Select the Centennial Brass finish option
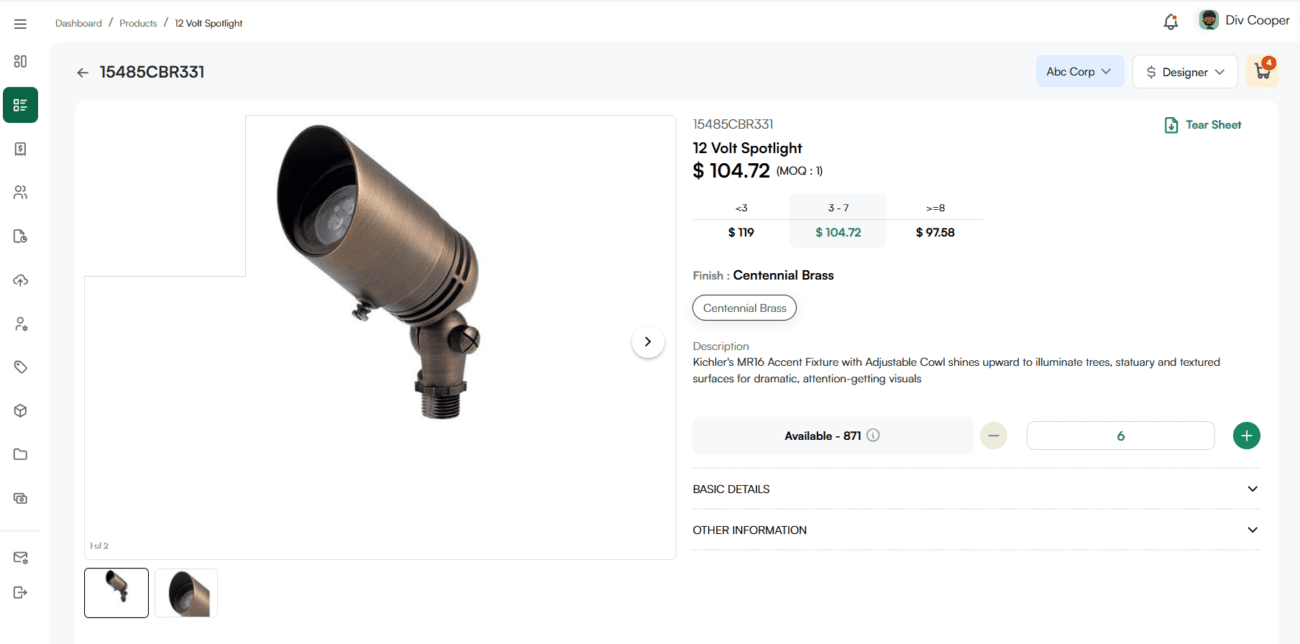Image resolution: width=1300 pixels, height=644 pixels. coord(744,308)
